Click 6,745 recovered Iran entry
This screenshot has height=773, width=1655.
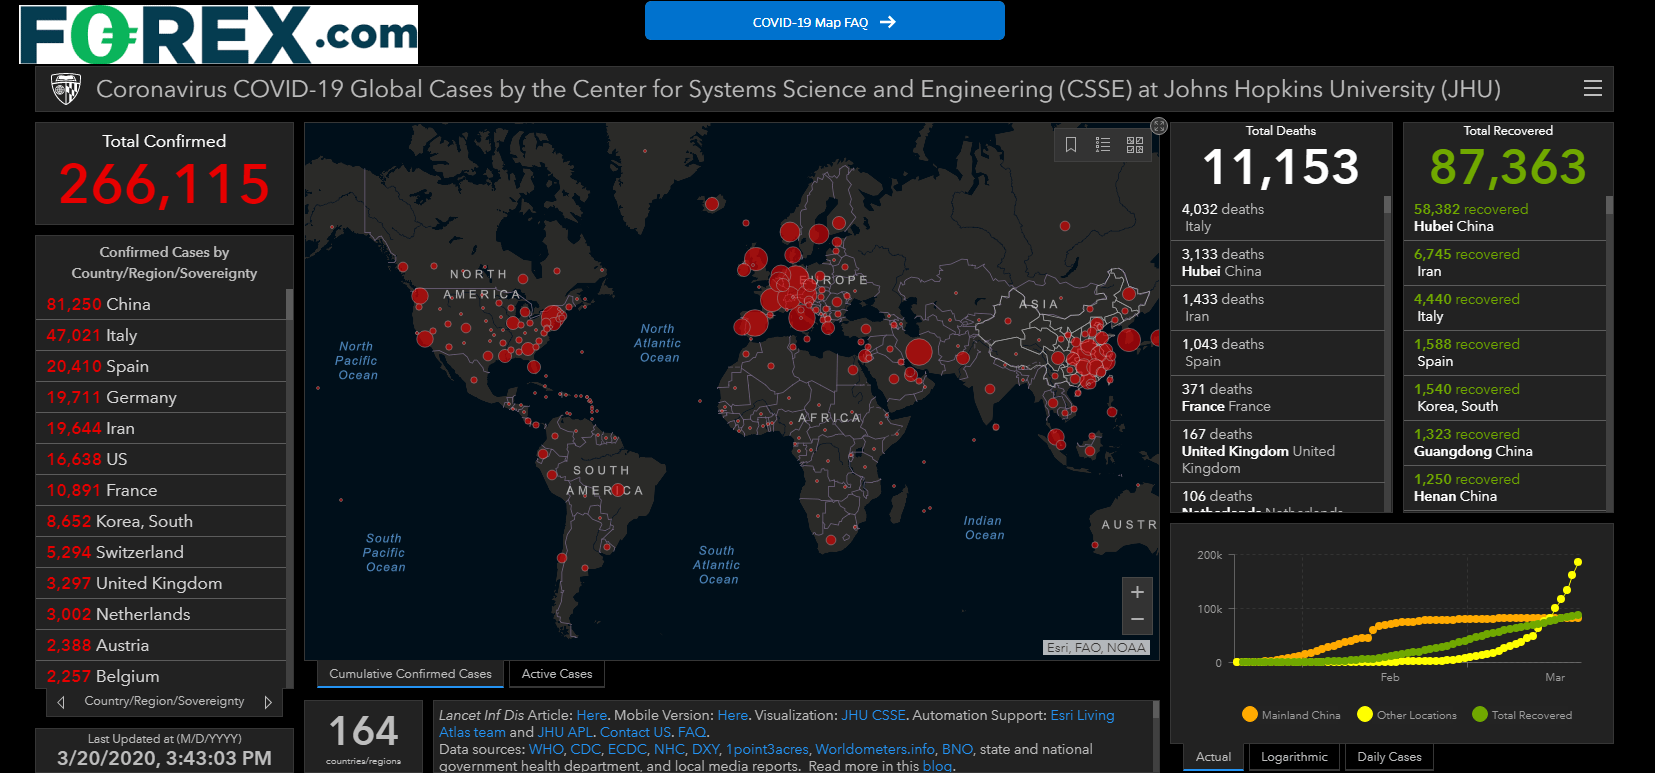tap(1505, 263)
